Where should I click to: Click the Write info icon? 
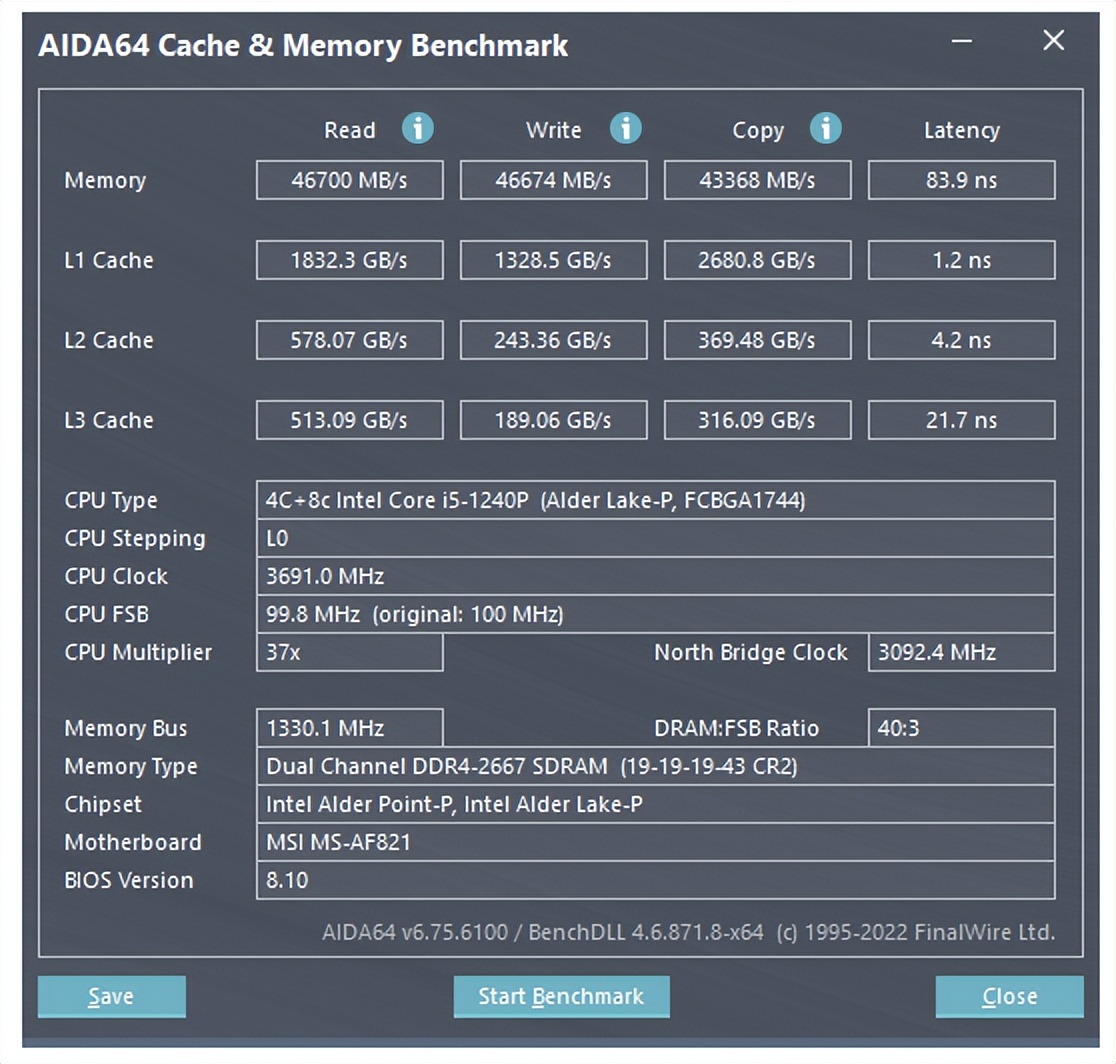coord(626,128)
